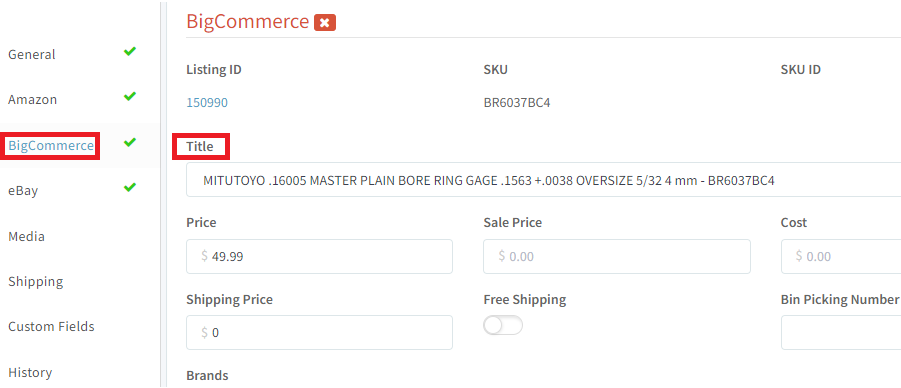This screenshot has height=388, width=901.
Task: Click the green checkmark next to BigCommerce
Action: 130,142
